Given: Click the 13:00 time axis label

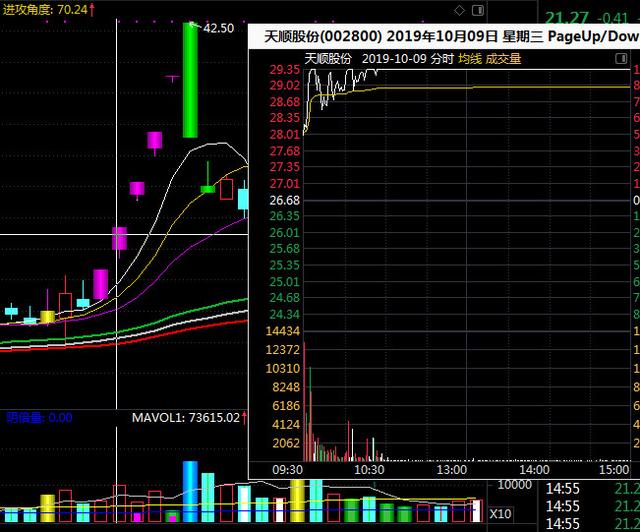Looking at the screenshot, I should point(452,470).
